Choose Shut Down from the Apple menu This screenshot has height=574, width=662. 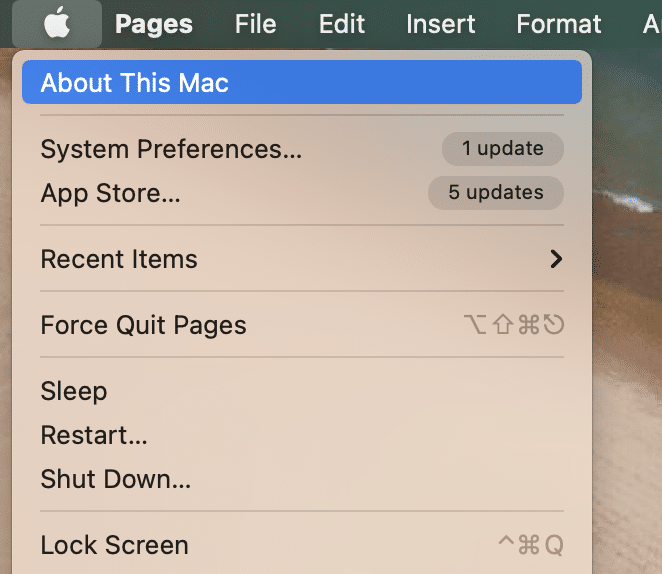115,479
